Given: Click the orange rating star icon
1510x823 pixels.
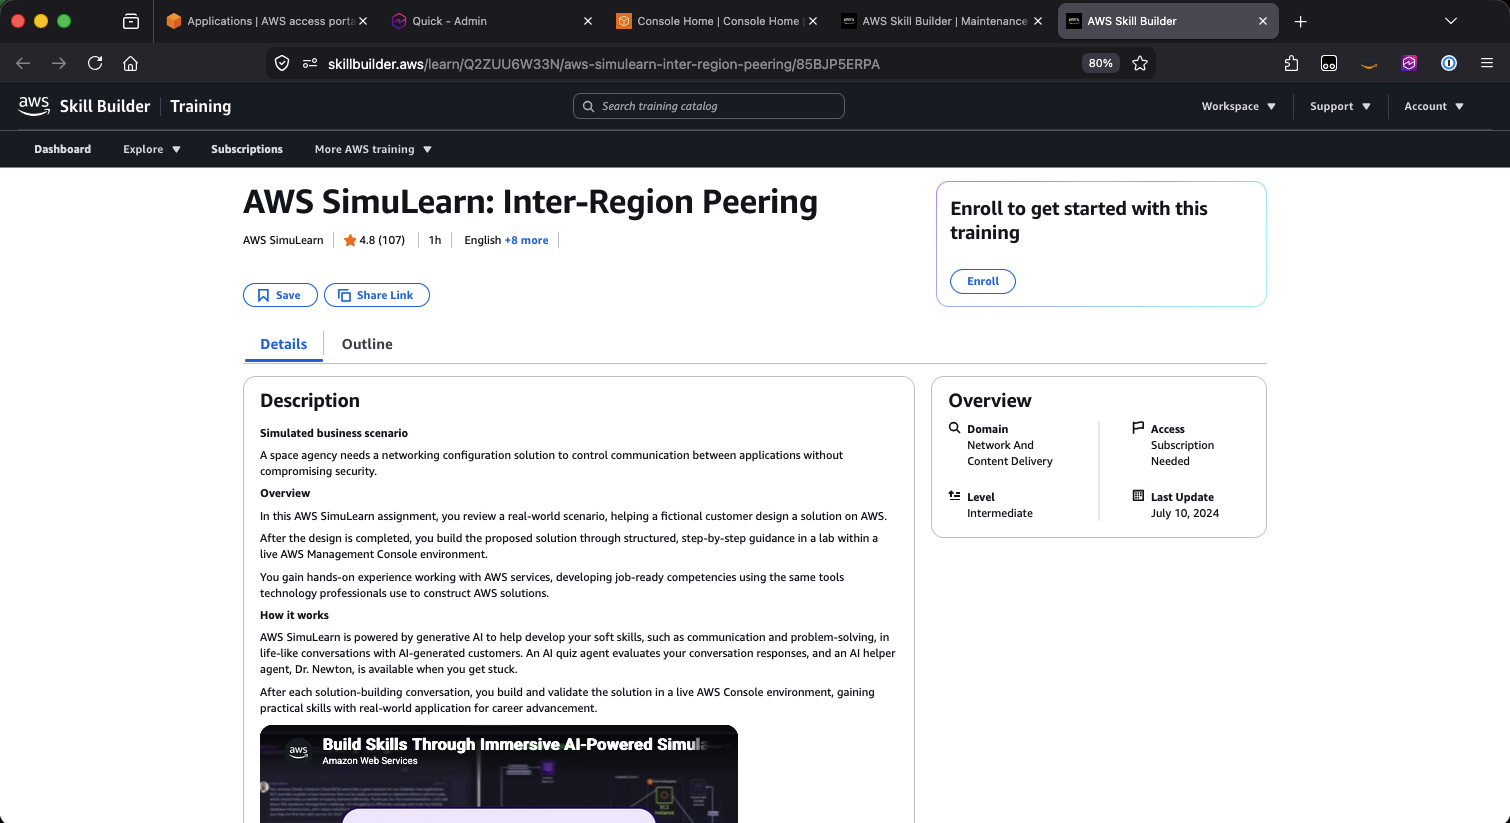Looking at the screenshot, I should pos(350,240).
